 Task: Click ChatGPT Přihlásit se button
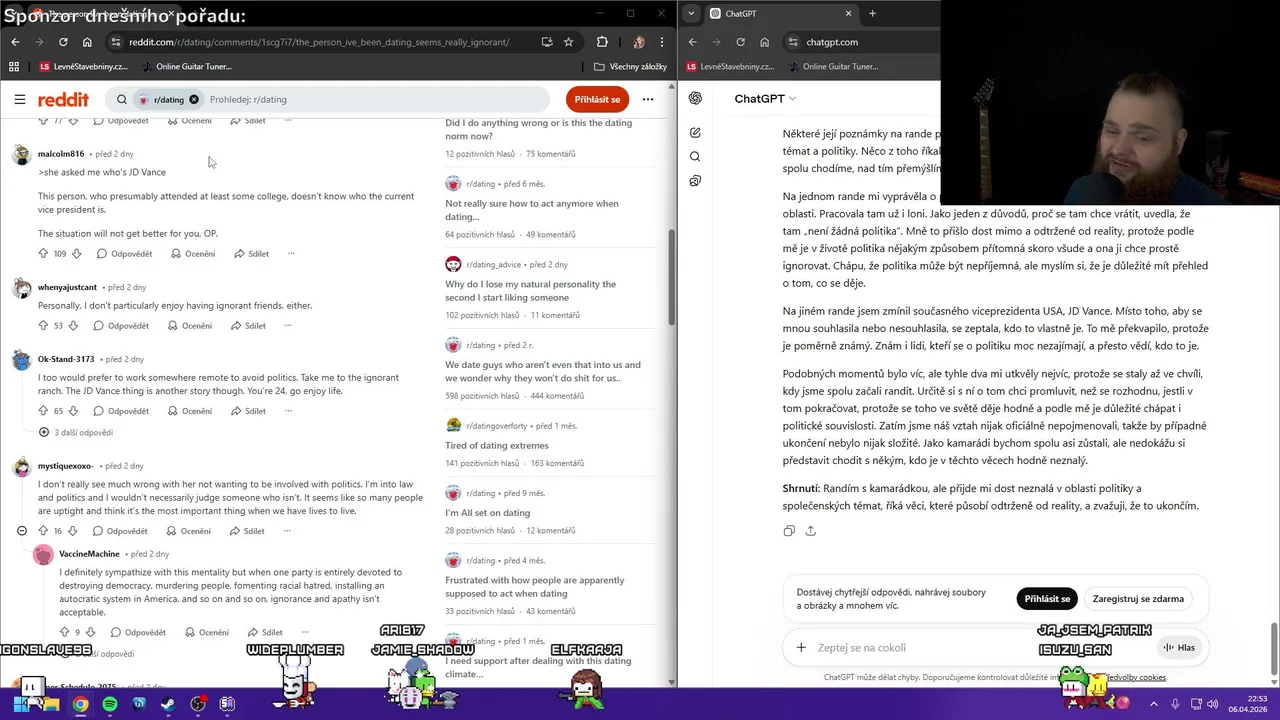[1047, 598]
